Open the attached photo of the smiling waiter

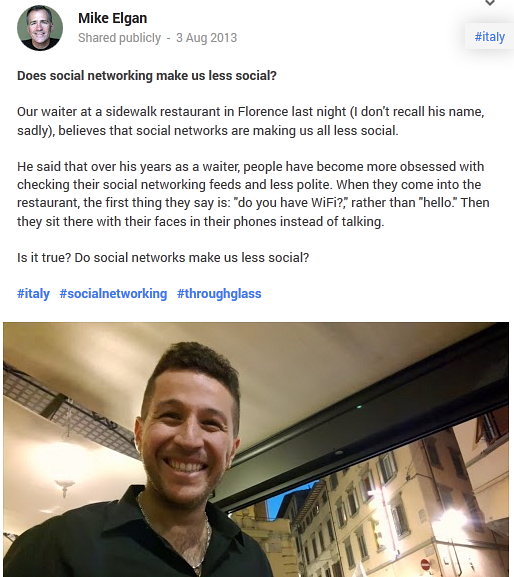(x=256, y=449)
